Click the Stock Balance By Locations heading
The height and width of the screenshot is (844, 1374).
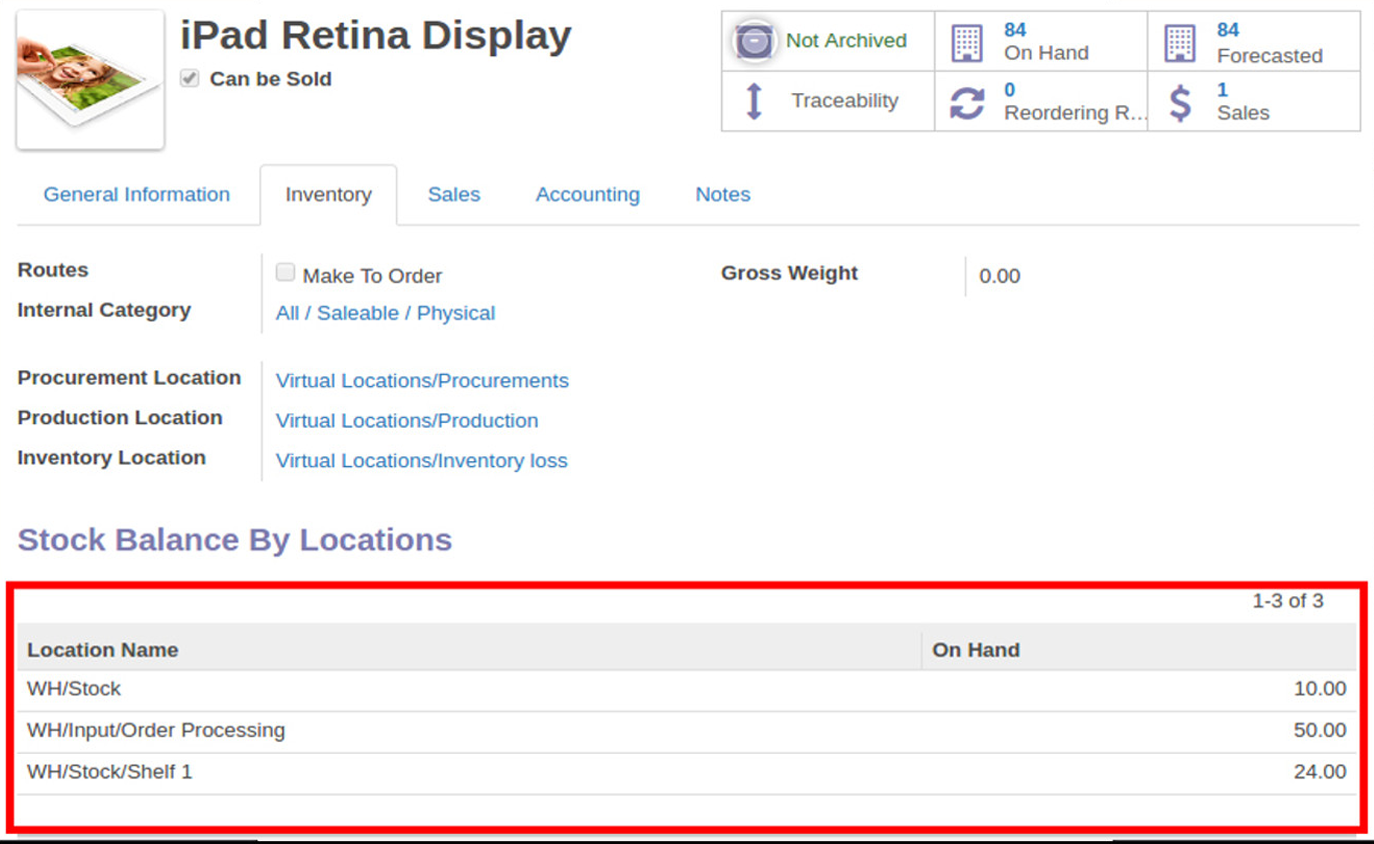pyautogui.click(x=235, y=540)
